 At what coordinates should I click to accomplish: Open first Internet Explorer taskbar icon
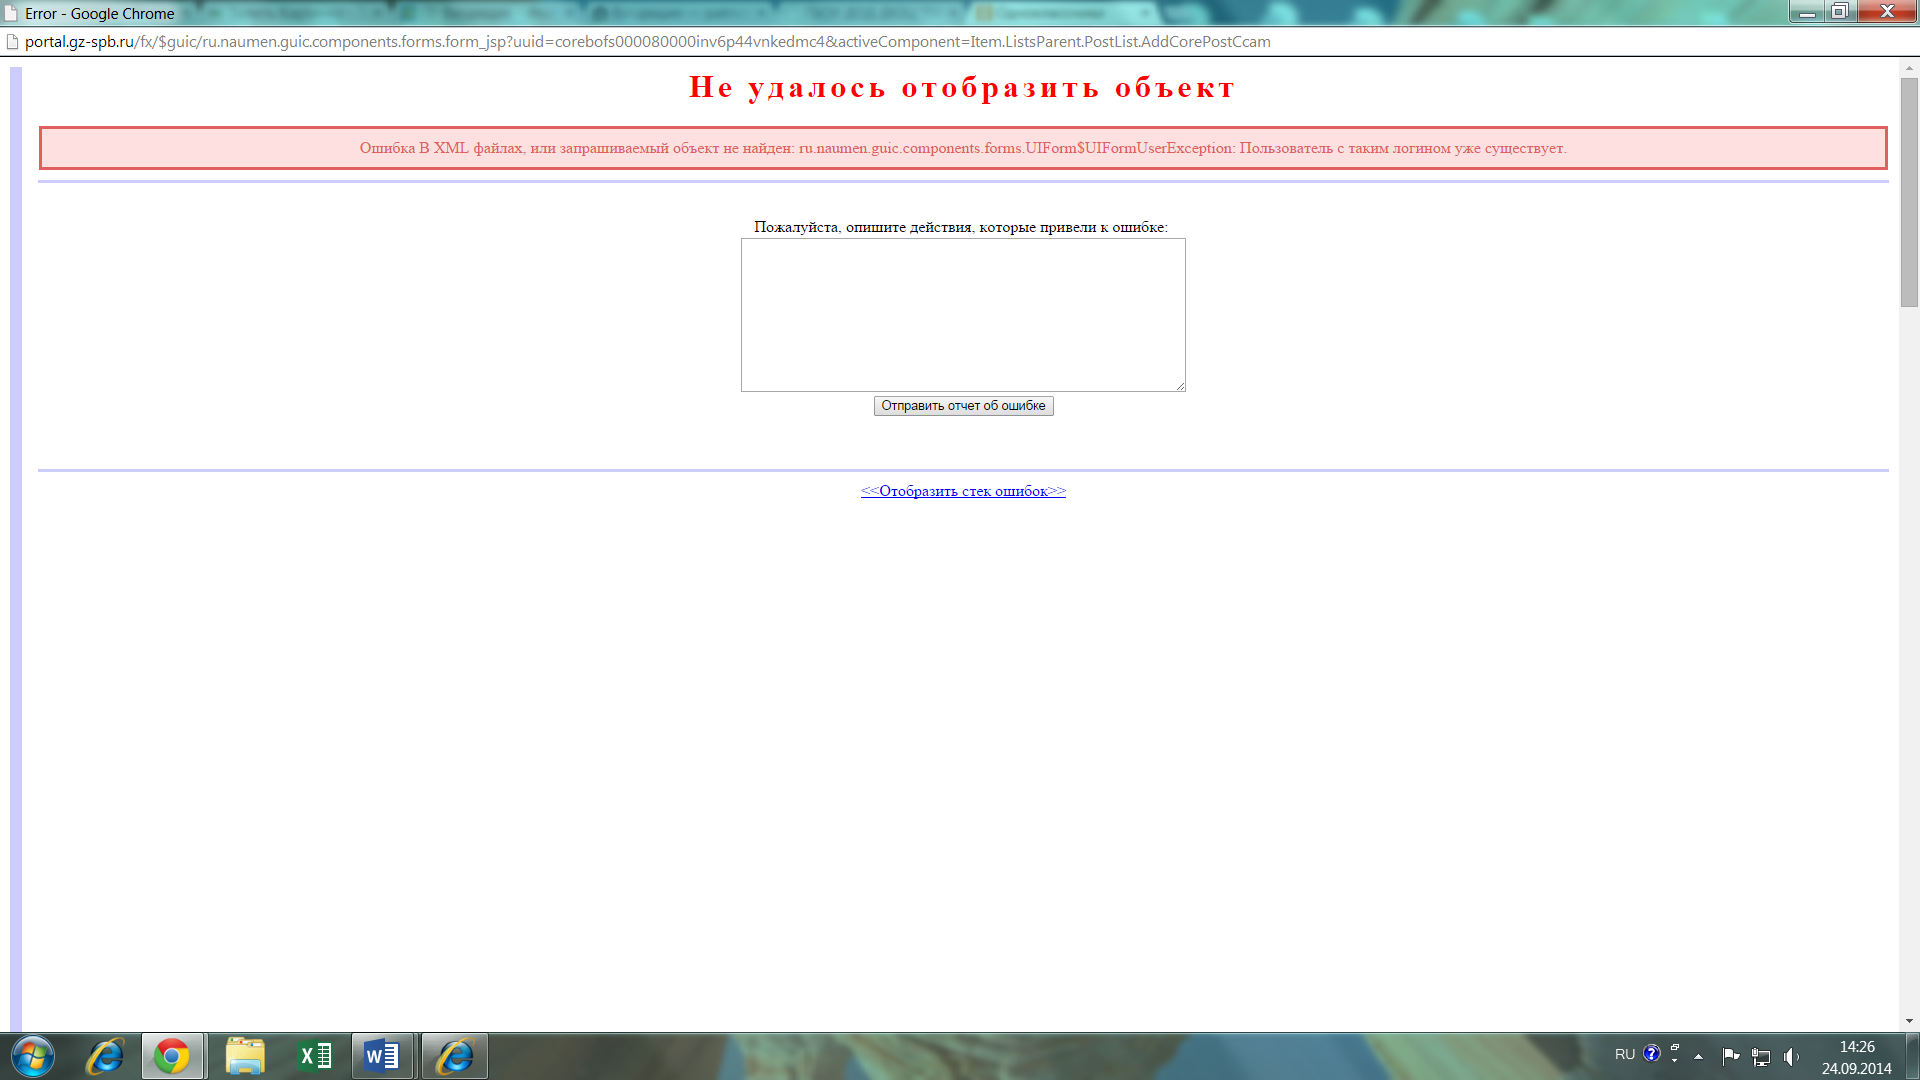[105, 1056]
